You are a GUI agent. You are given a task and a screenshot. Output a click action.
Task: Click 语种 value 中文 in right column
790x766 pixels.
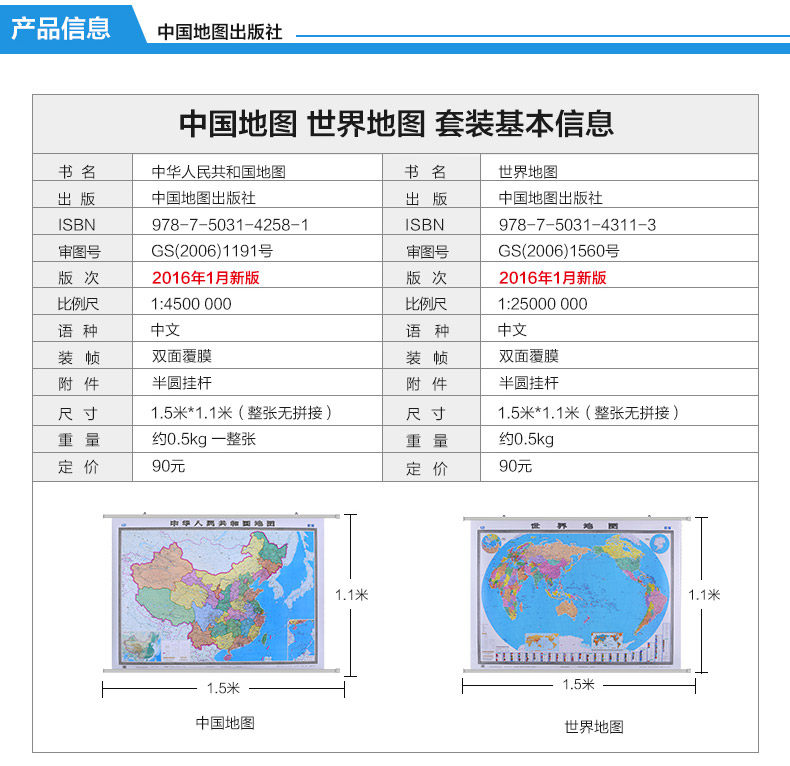pyautogui.click(x=512, y=330)
